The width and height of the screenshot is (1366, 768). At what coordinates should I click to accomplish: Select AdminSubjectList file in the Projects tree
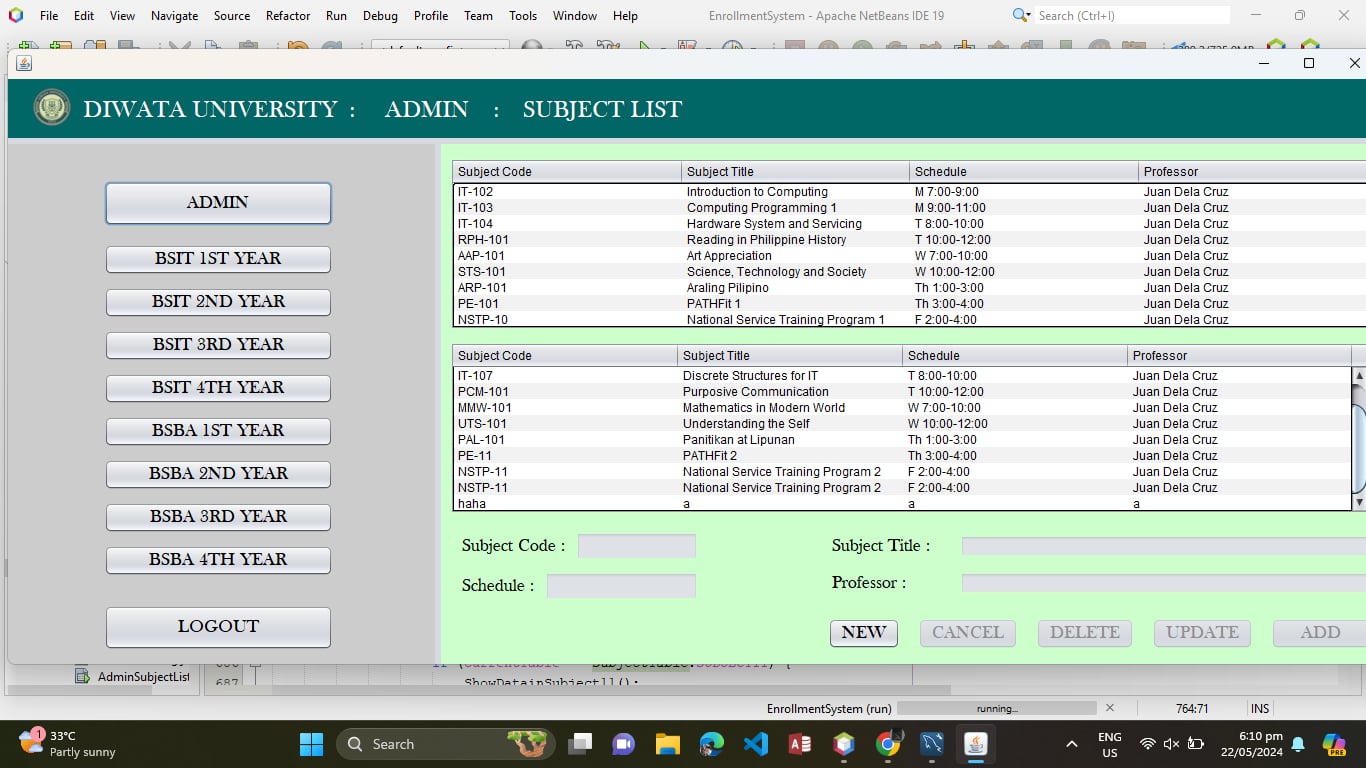pyautogui.click(x=133, y=677)
